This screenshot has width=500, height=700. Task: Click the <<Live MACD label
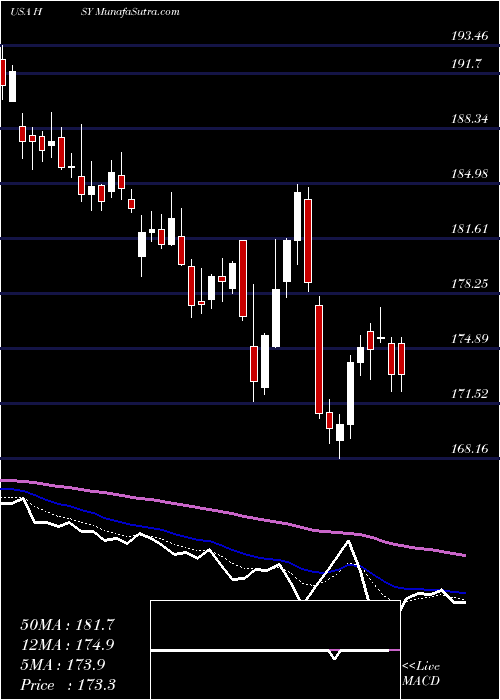421,674
